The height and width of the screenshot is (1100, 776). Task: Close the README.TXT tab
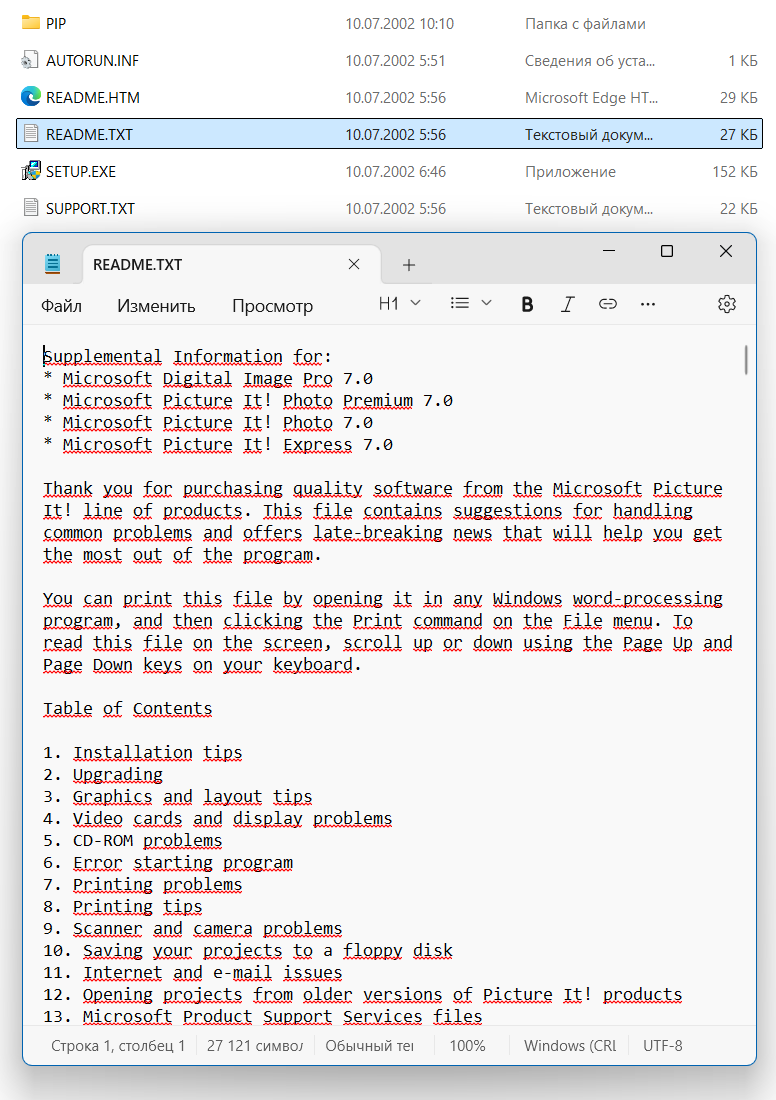354,264
